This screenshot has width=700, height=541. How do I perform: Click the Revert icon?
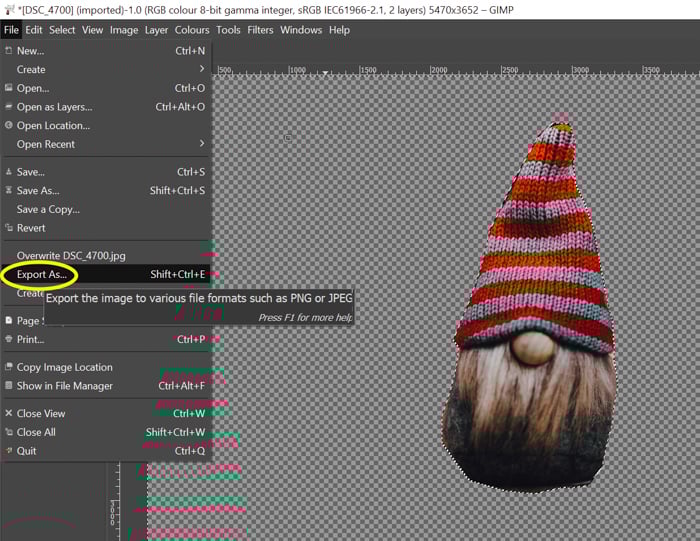pyautogui.click(x=8, y=228)
